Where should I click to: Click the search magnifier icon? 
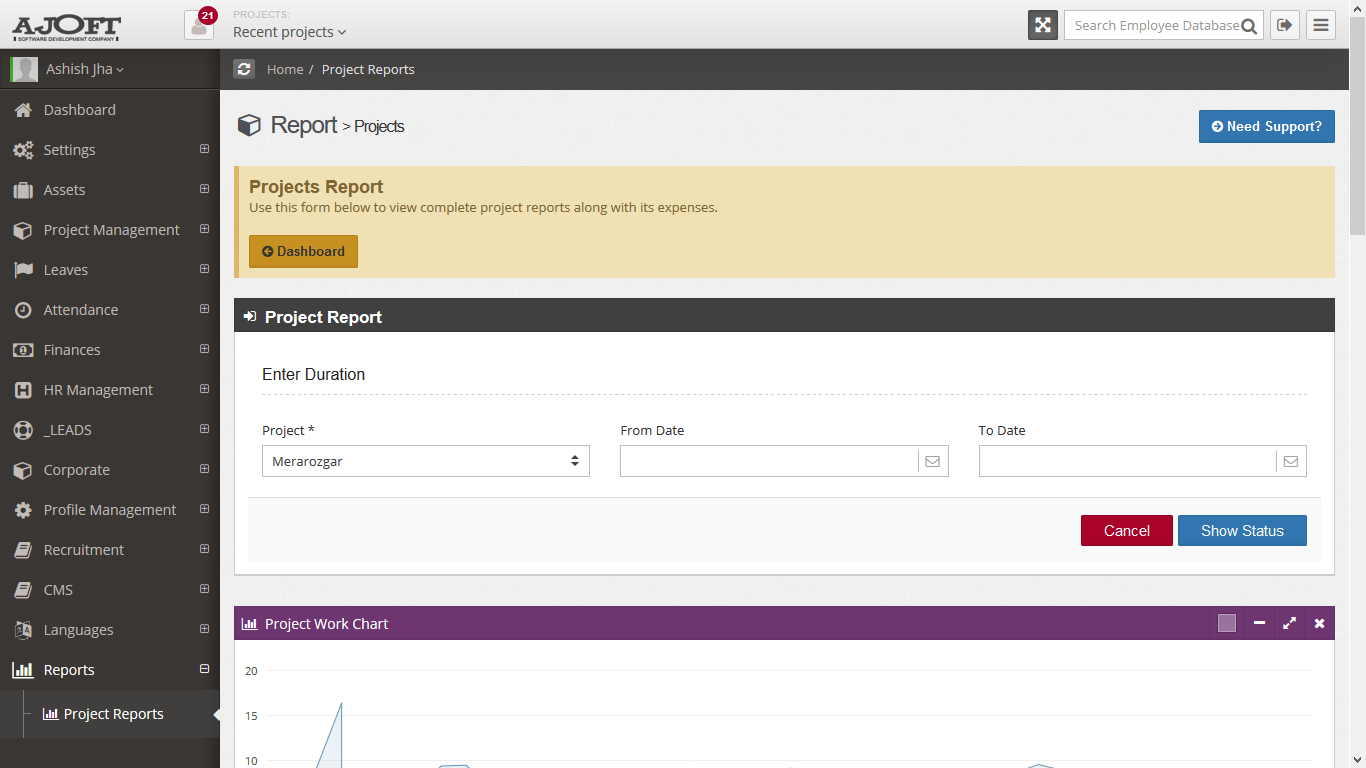pyautogui.click(x=1249, y=27)
